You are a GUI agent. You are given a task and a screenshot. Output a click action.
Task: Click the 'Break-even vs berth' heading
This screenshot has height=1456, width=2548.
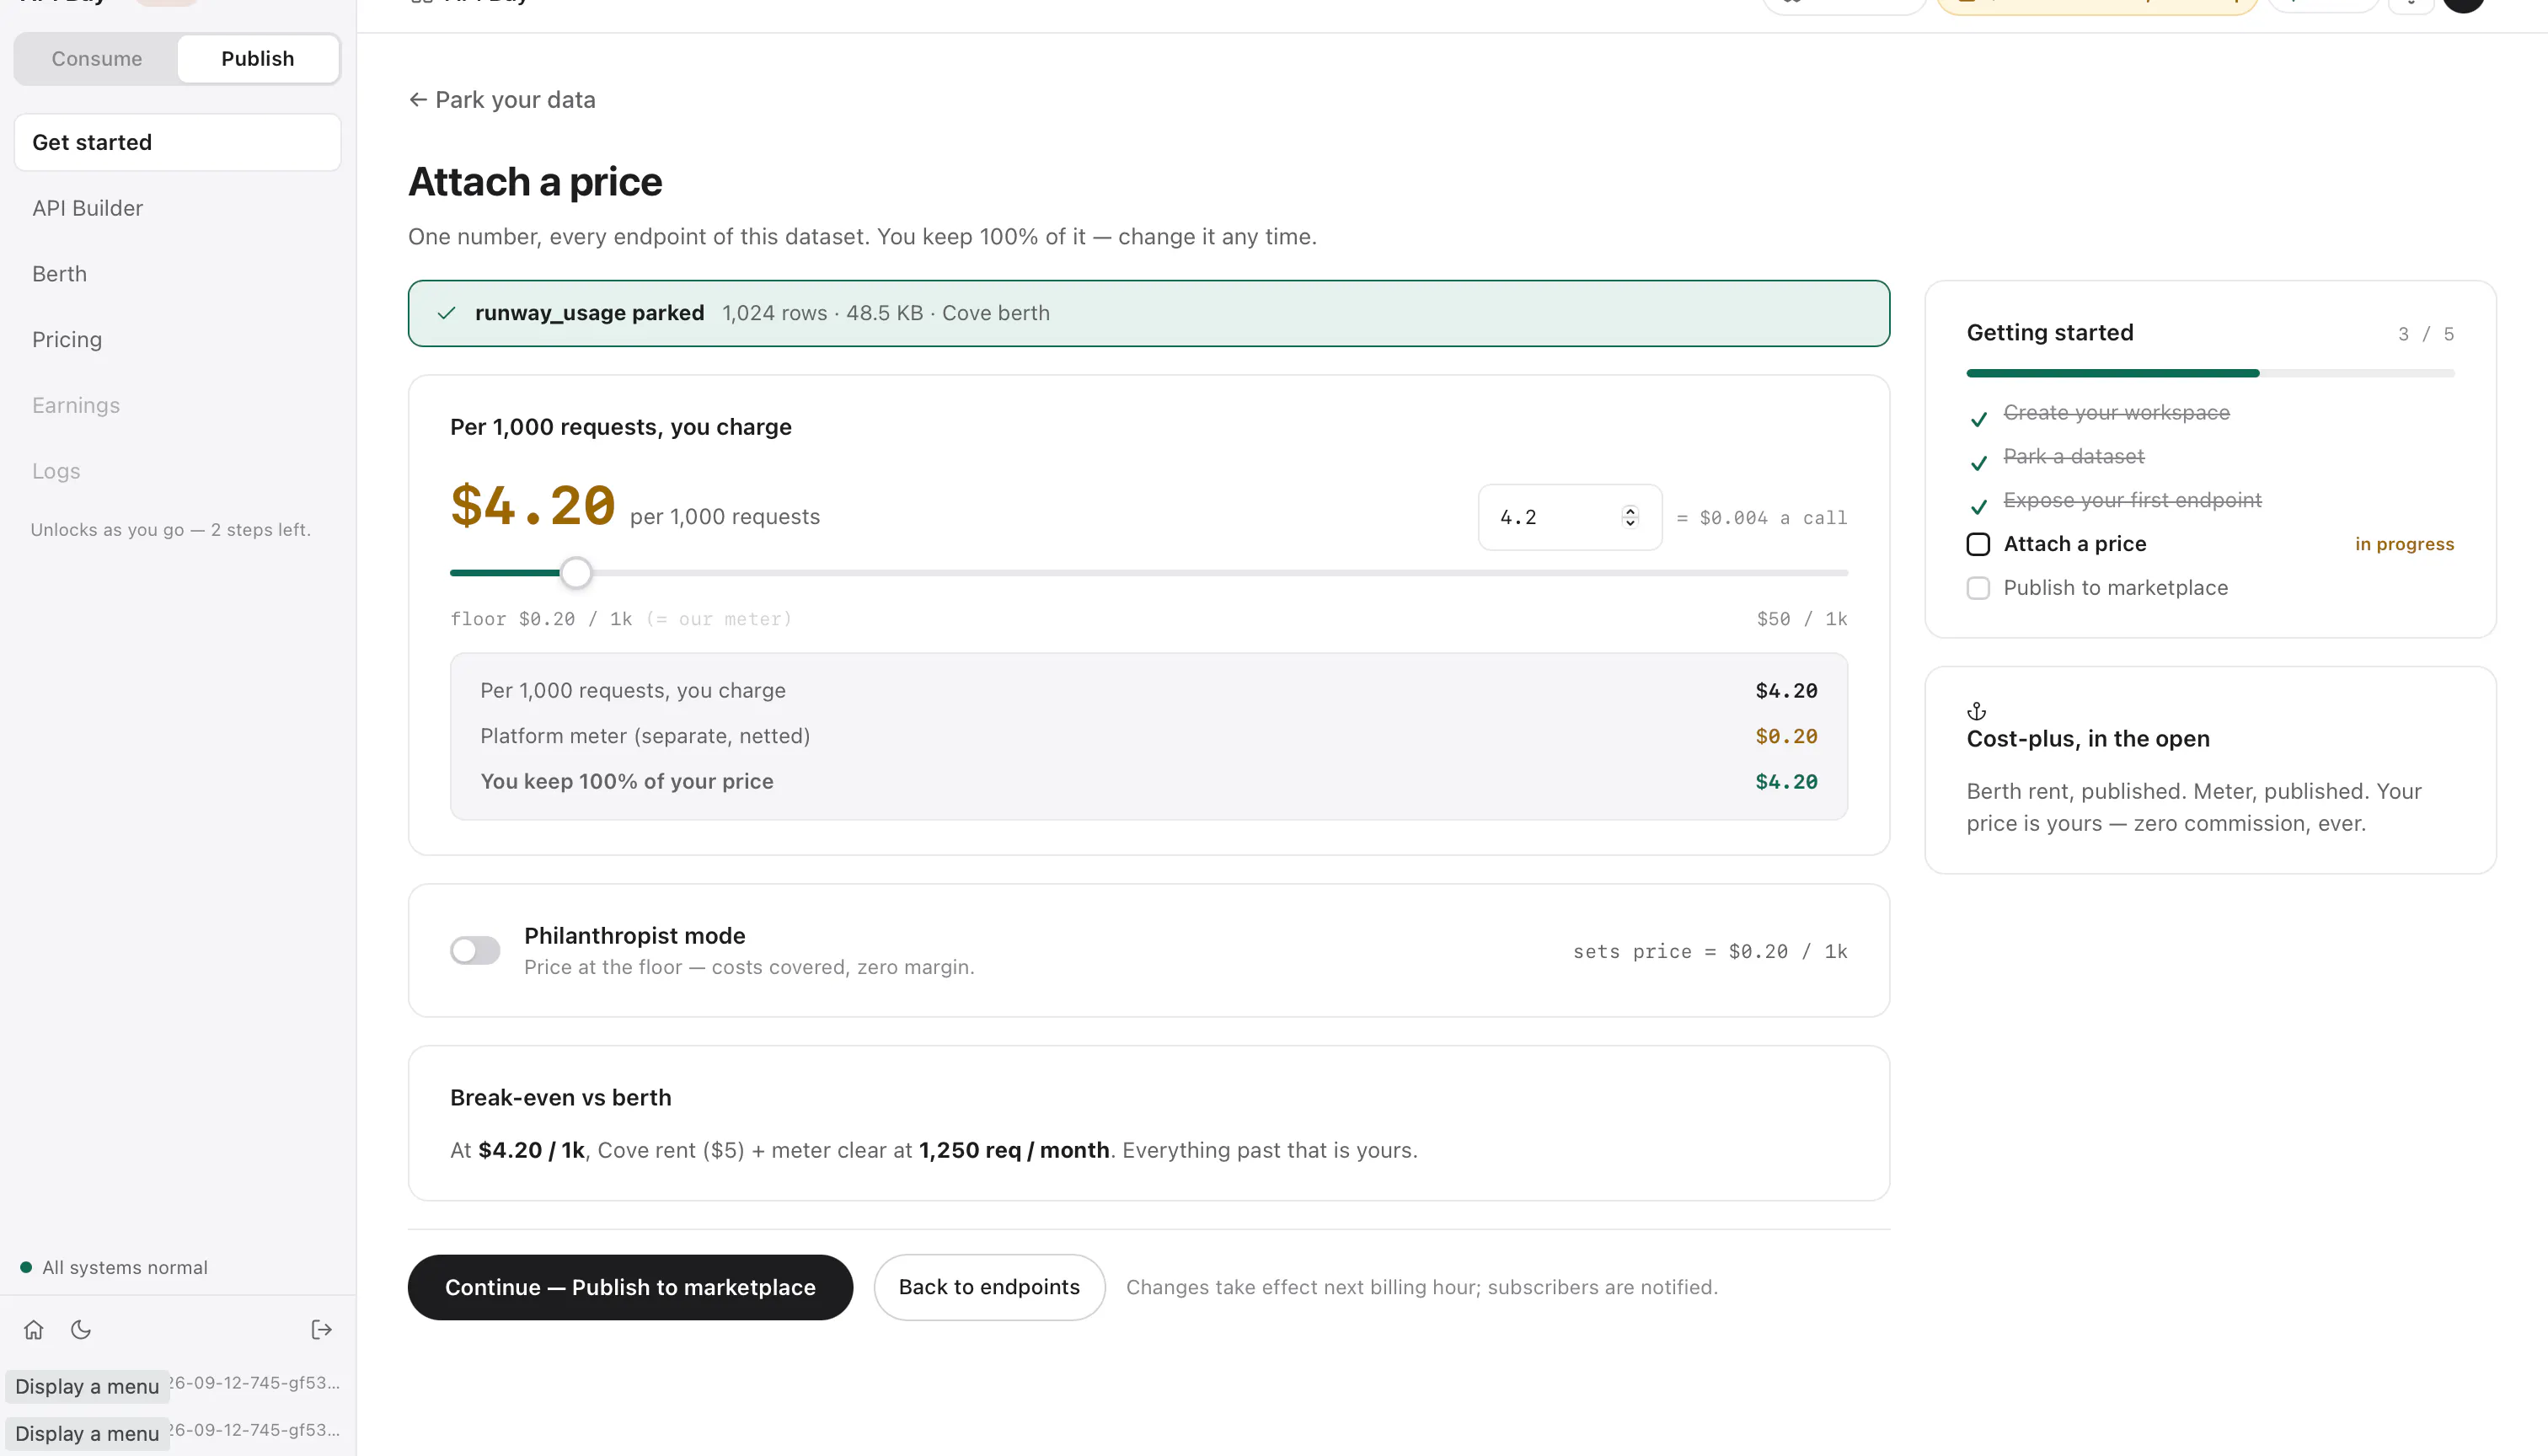[x=561, y=1098]
